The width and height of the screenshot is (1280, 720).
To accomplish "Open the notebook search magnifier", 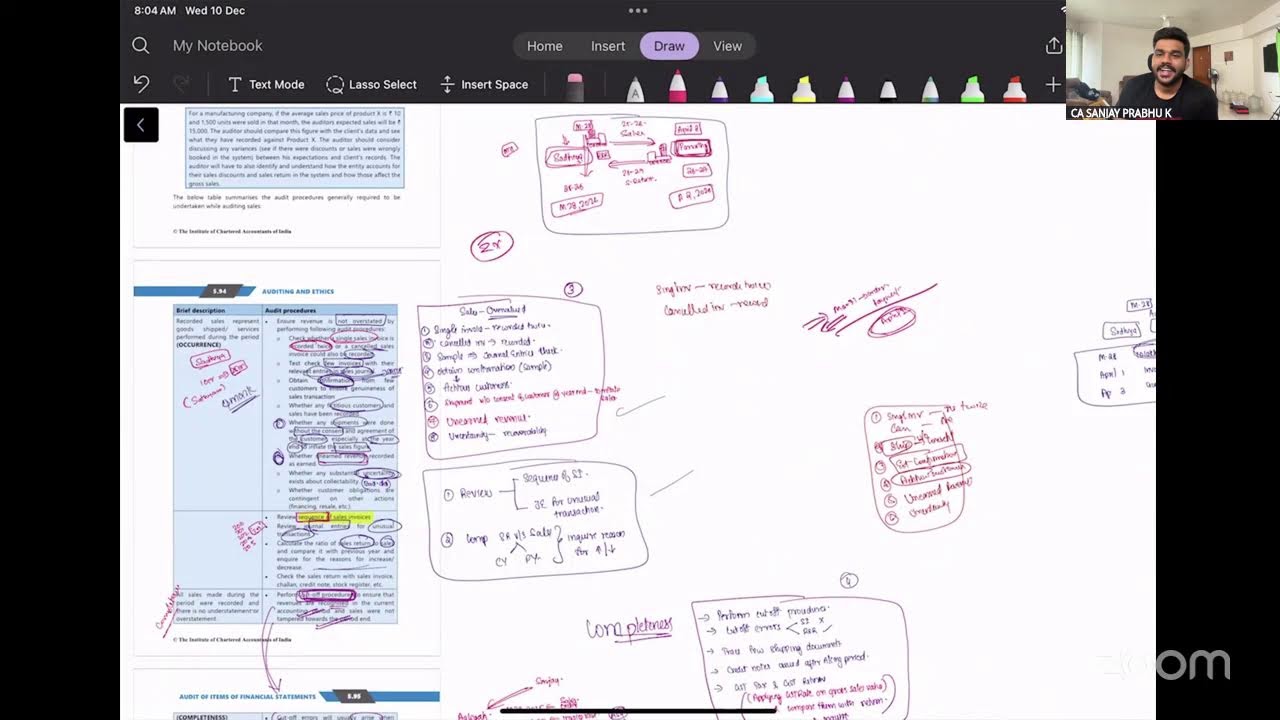I will pyautogui.click(x=140, y=46).
